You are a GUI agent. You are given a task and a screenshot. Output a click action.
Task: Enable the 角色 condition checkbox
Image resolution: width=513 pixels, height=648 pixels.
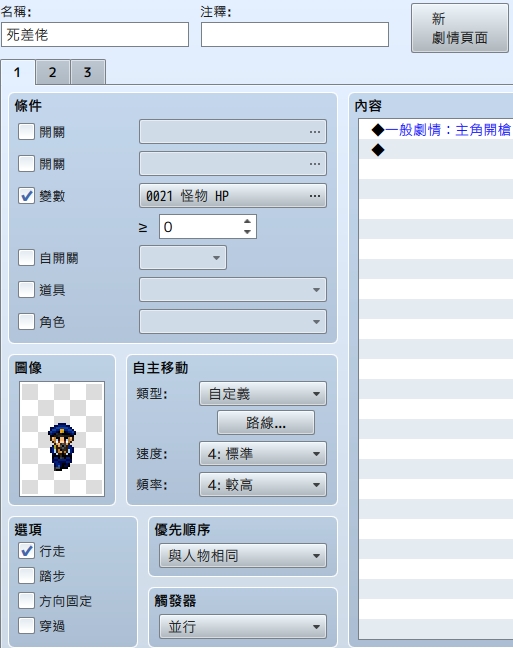coord(26,322)
